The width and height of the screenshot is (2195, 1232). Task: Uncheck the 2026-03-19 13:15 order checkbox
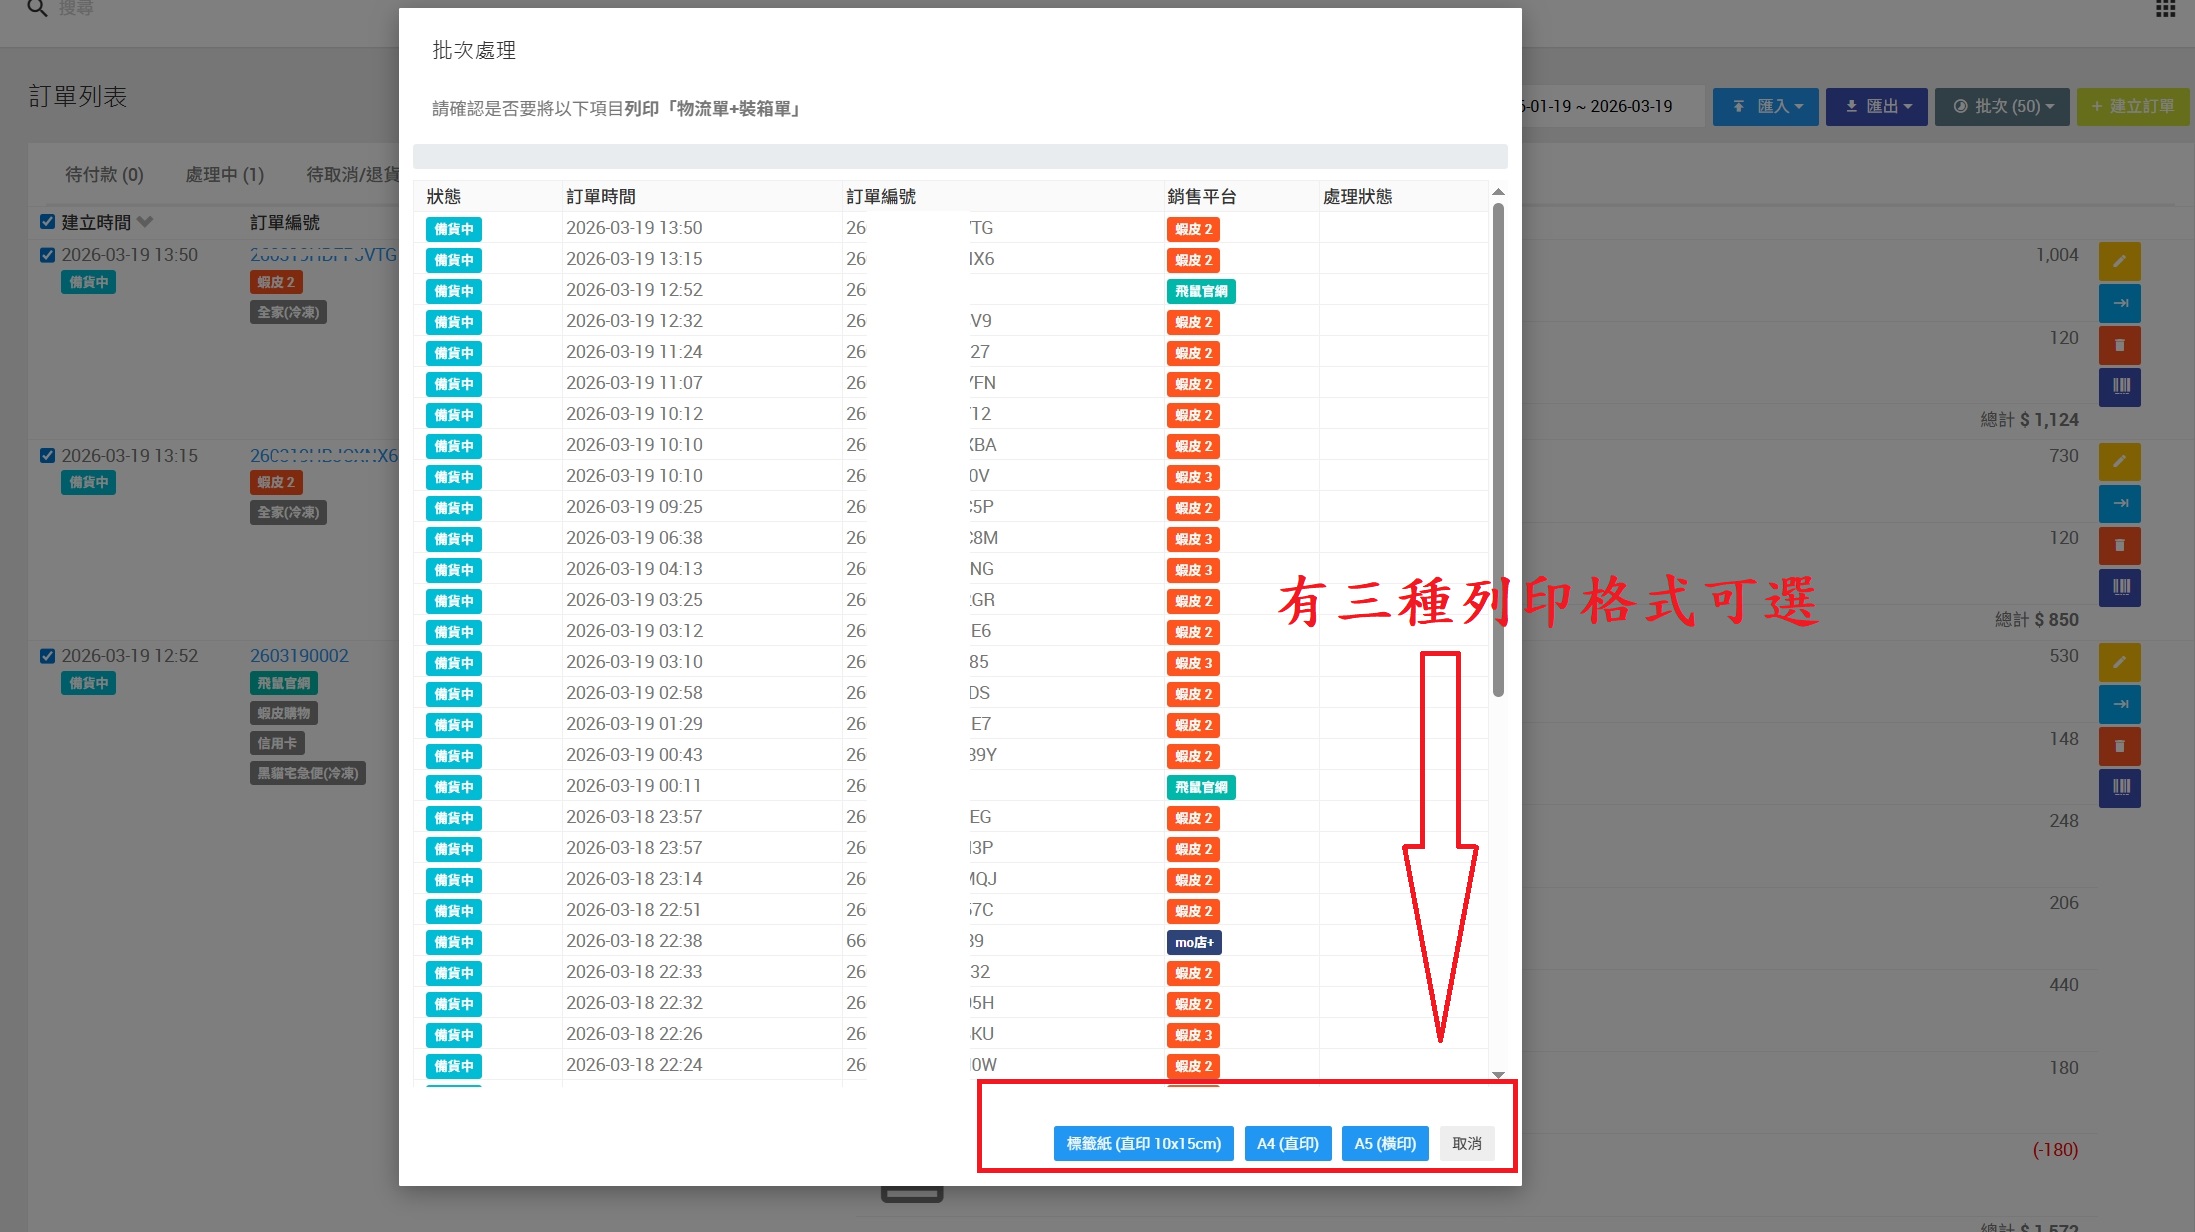tap(47, 456)
